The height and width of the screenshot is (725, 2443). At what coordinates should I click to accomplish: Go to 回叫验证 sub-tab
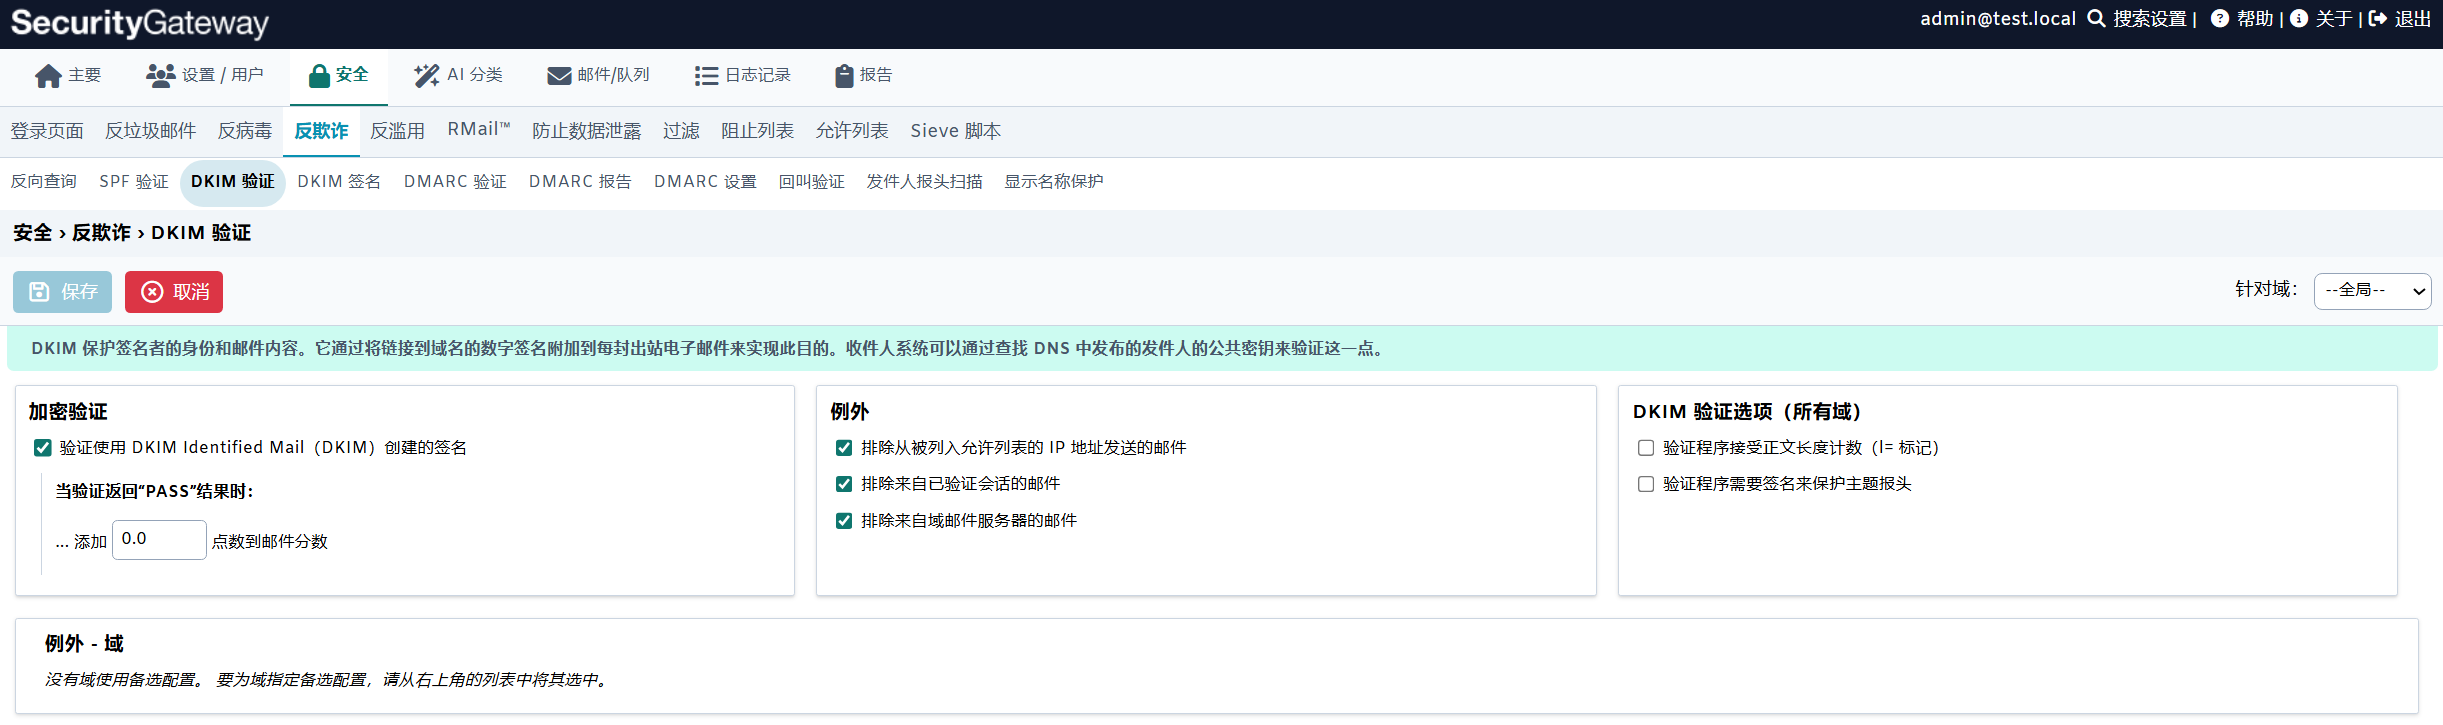[812, 182]
